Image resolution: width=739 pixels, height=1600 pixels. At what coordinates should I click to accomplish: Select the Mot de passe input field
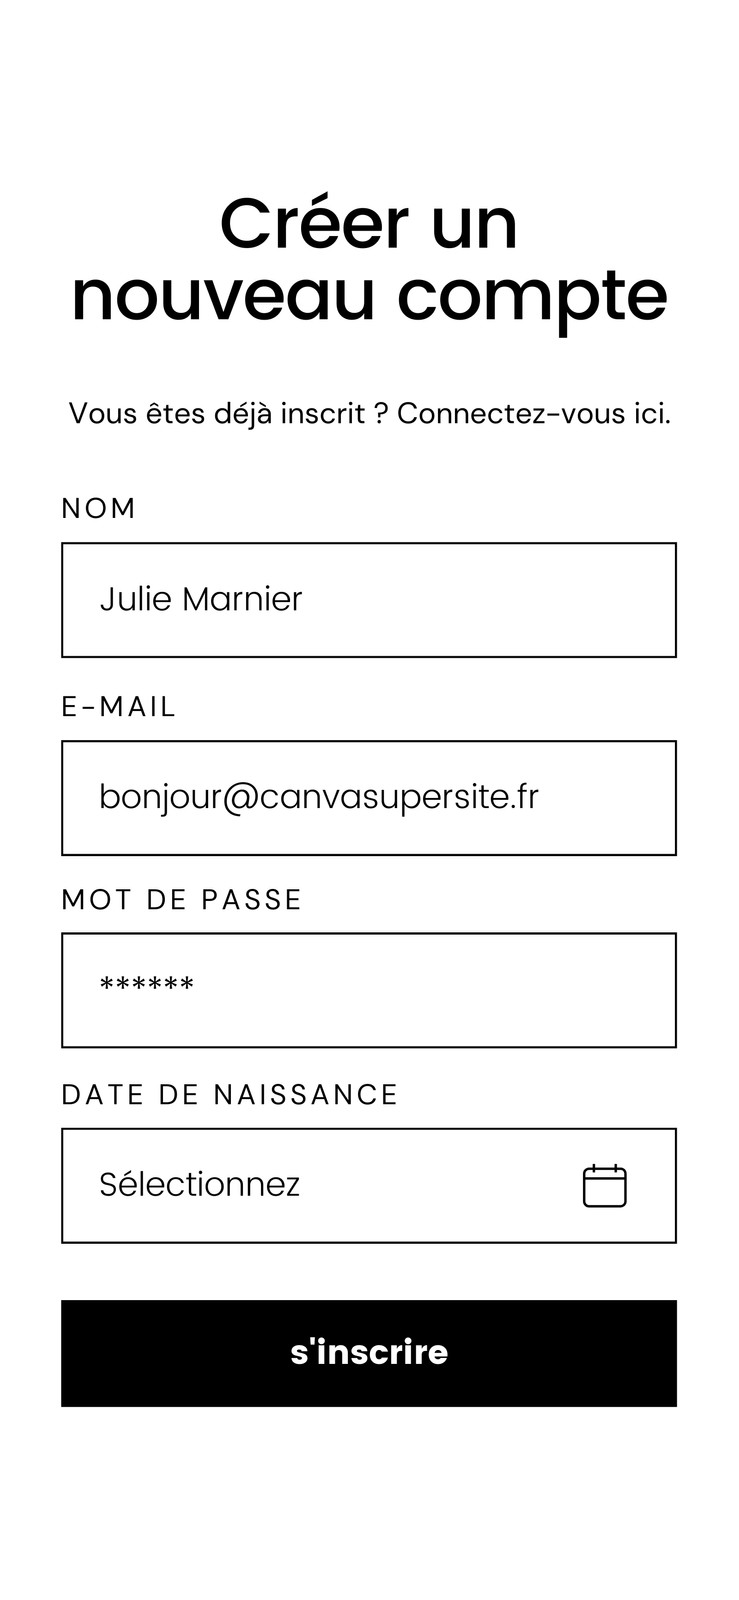pyautogui.click(x=369, y=990)
